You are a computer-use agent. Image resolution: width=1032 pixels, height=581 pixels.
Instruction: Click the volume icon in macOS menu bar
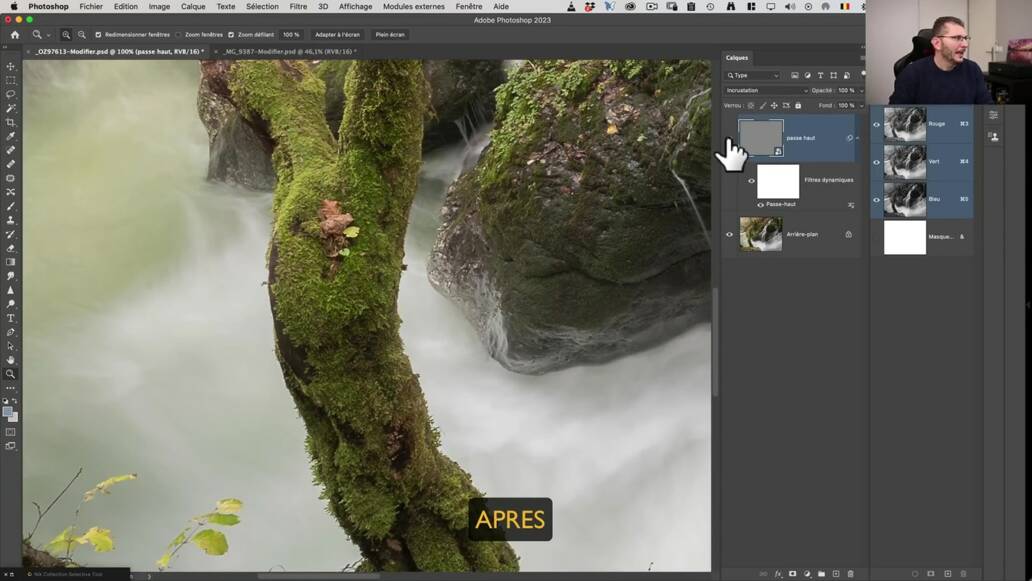[790, 7]
